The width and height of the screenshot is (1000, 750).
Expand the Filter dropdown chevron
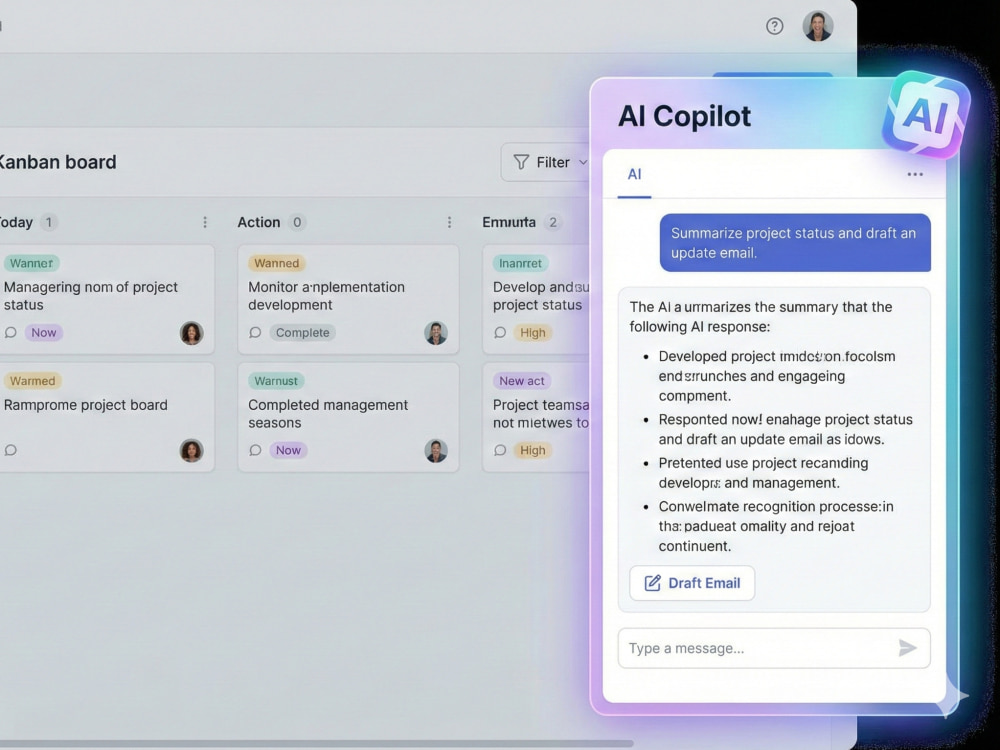[x=583, y=163]
